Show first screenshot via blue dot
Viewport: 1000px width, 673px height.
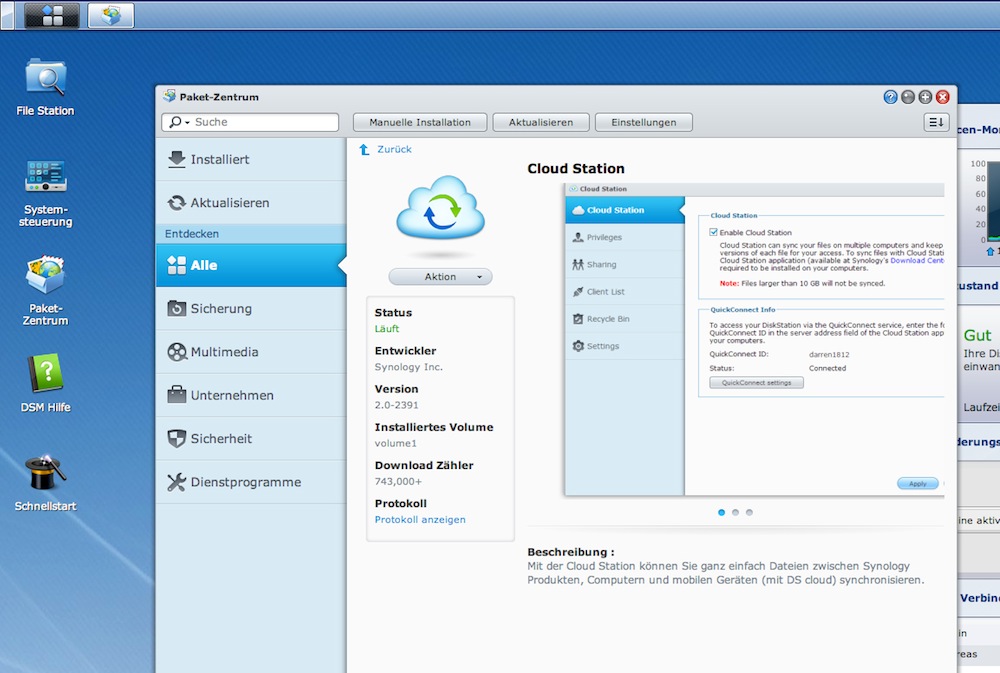pos(721,512)
